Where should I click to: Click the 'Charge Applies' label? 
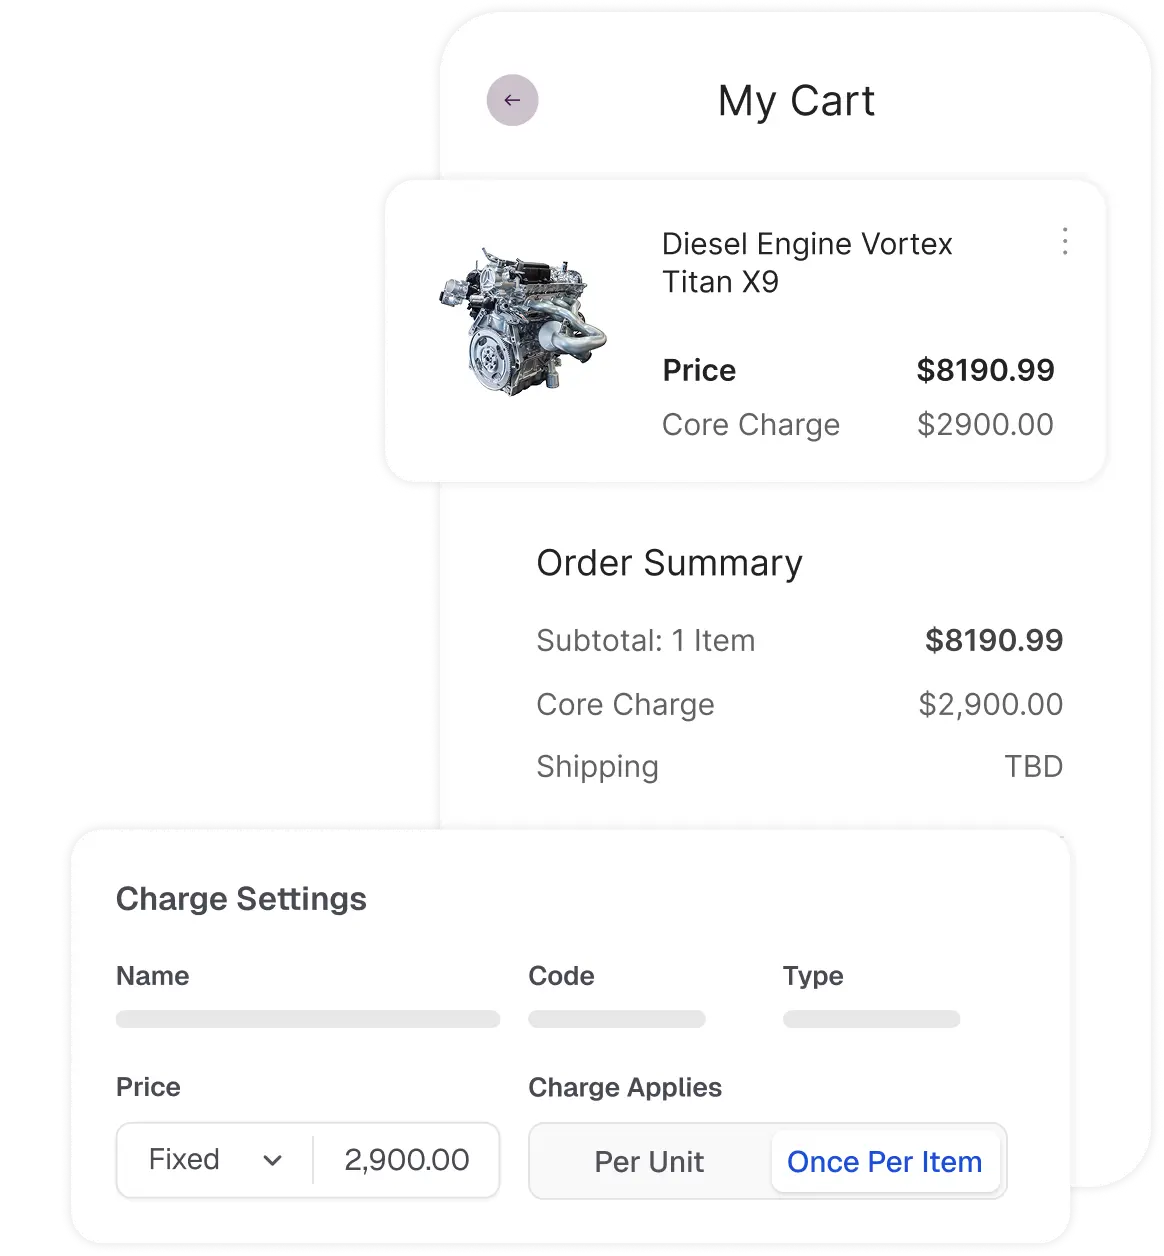click(x=624, y=1087)
